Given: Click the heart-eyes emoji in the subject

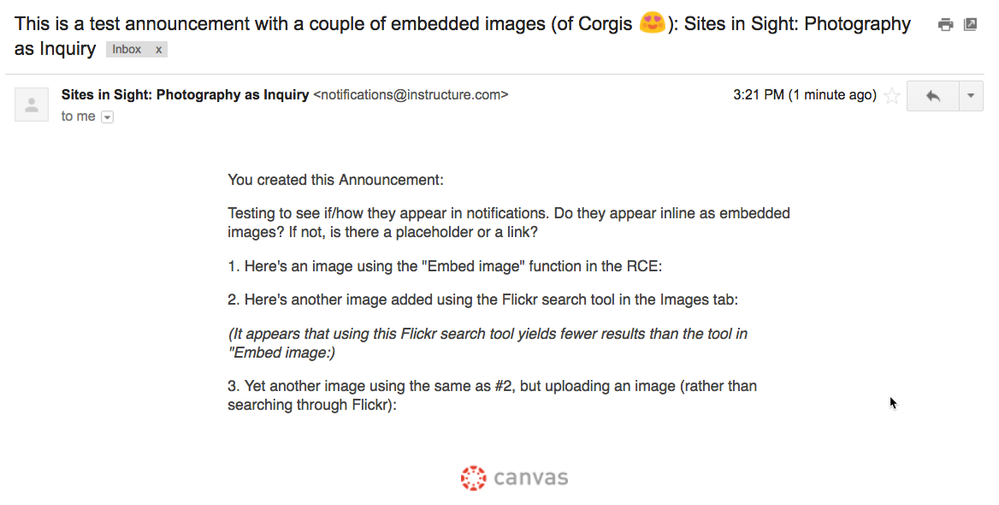Looking at the screenshot, I should coord(652,23).
